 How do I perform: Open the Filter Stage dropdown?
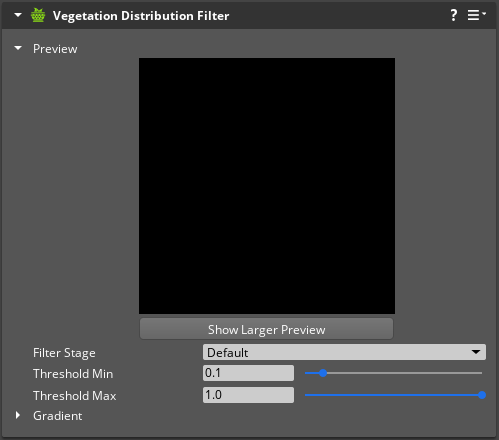pos(344,352)
